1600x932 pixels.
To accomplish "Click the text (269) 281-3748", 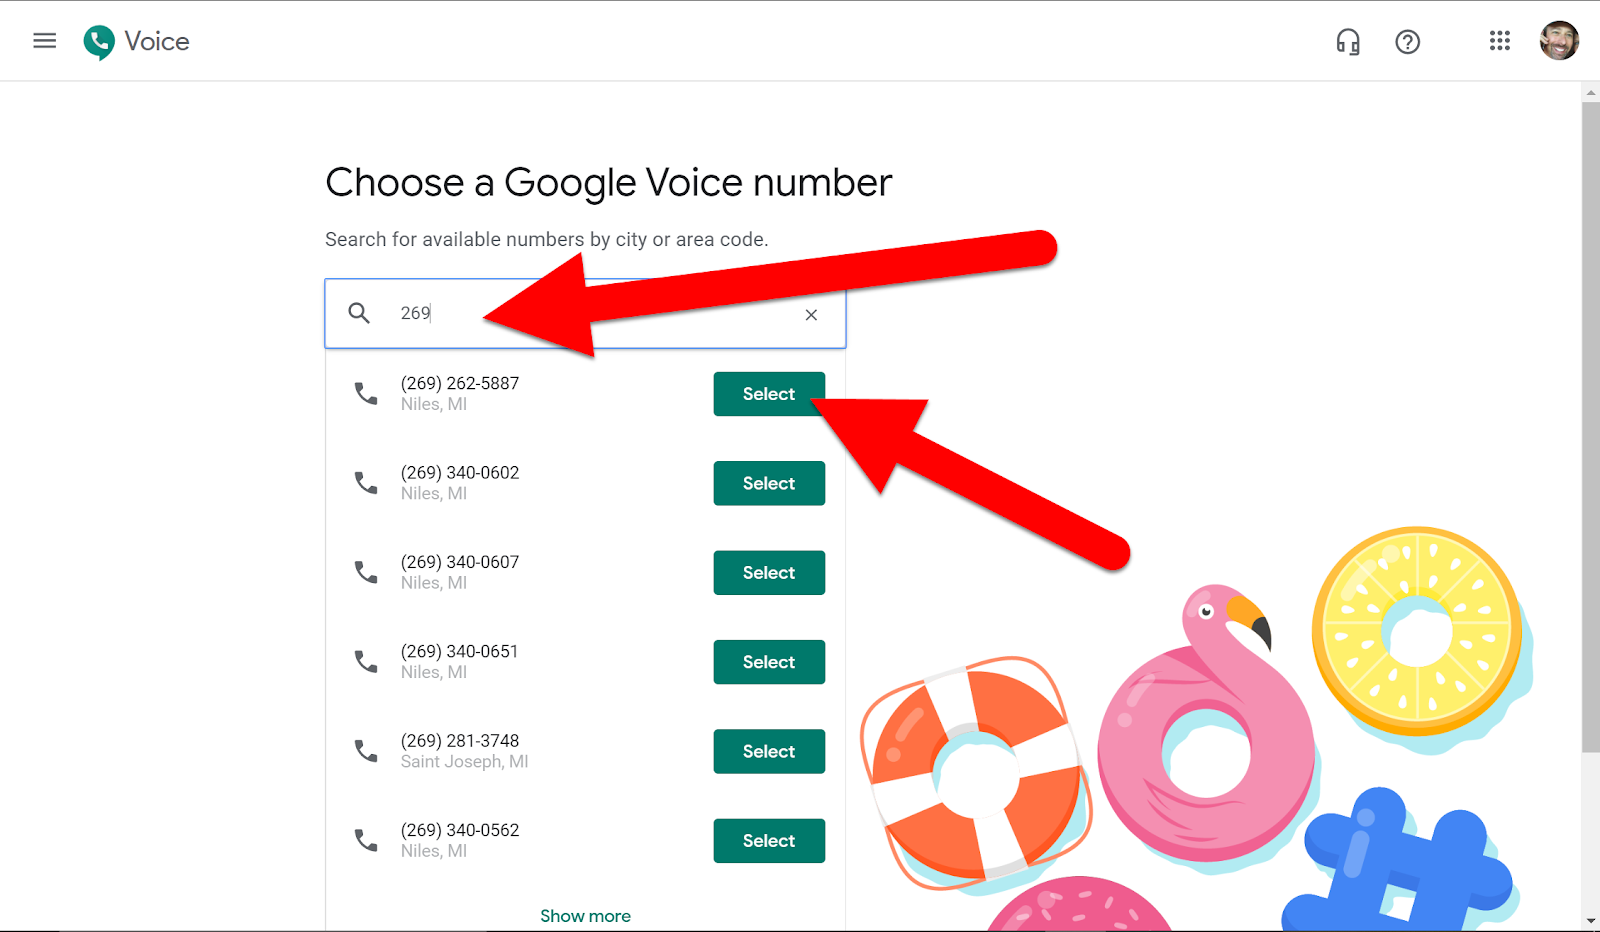I will click(460, 741).
